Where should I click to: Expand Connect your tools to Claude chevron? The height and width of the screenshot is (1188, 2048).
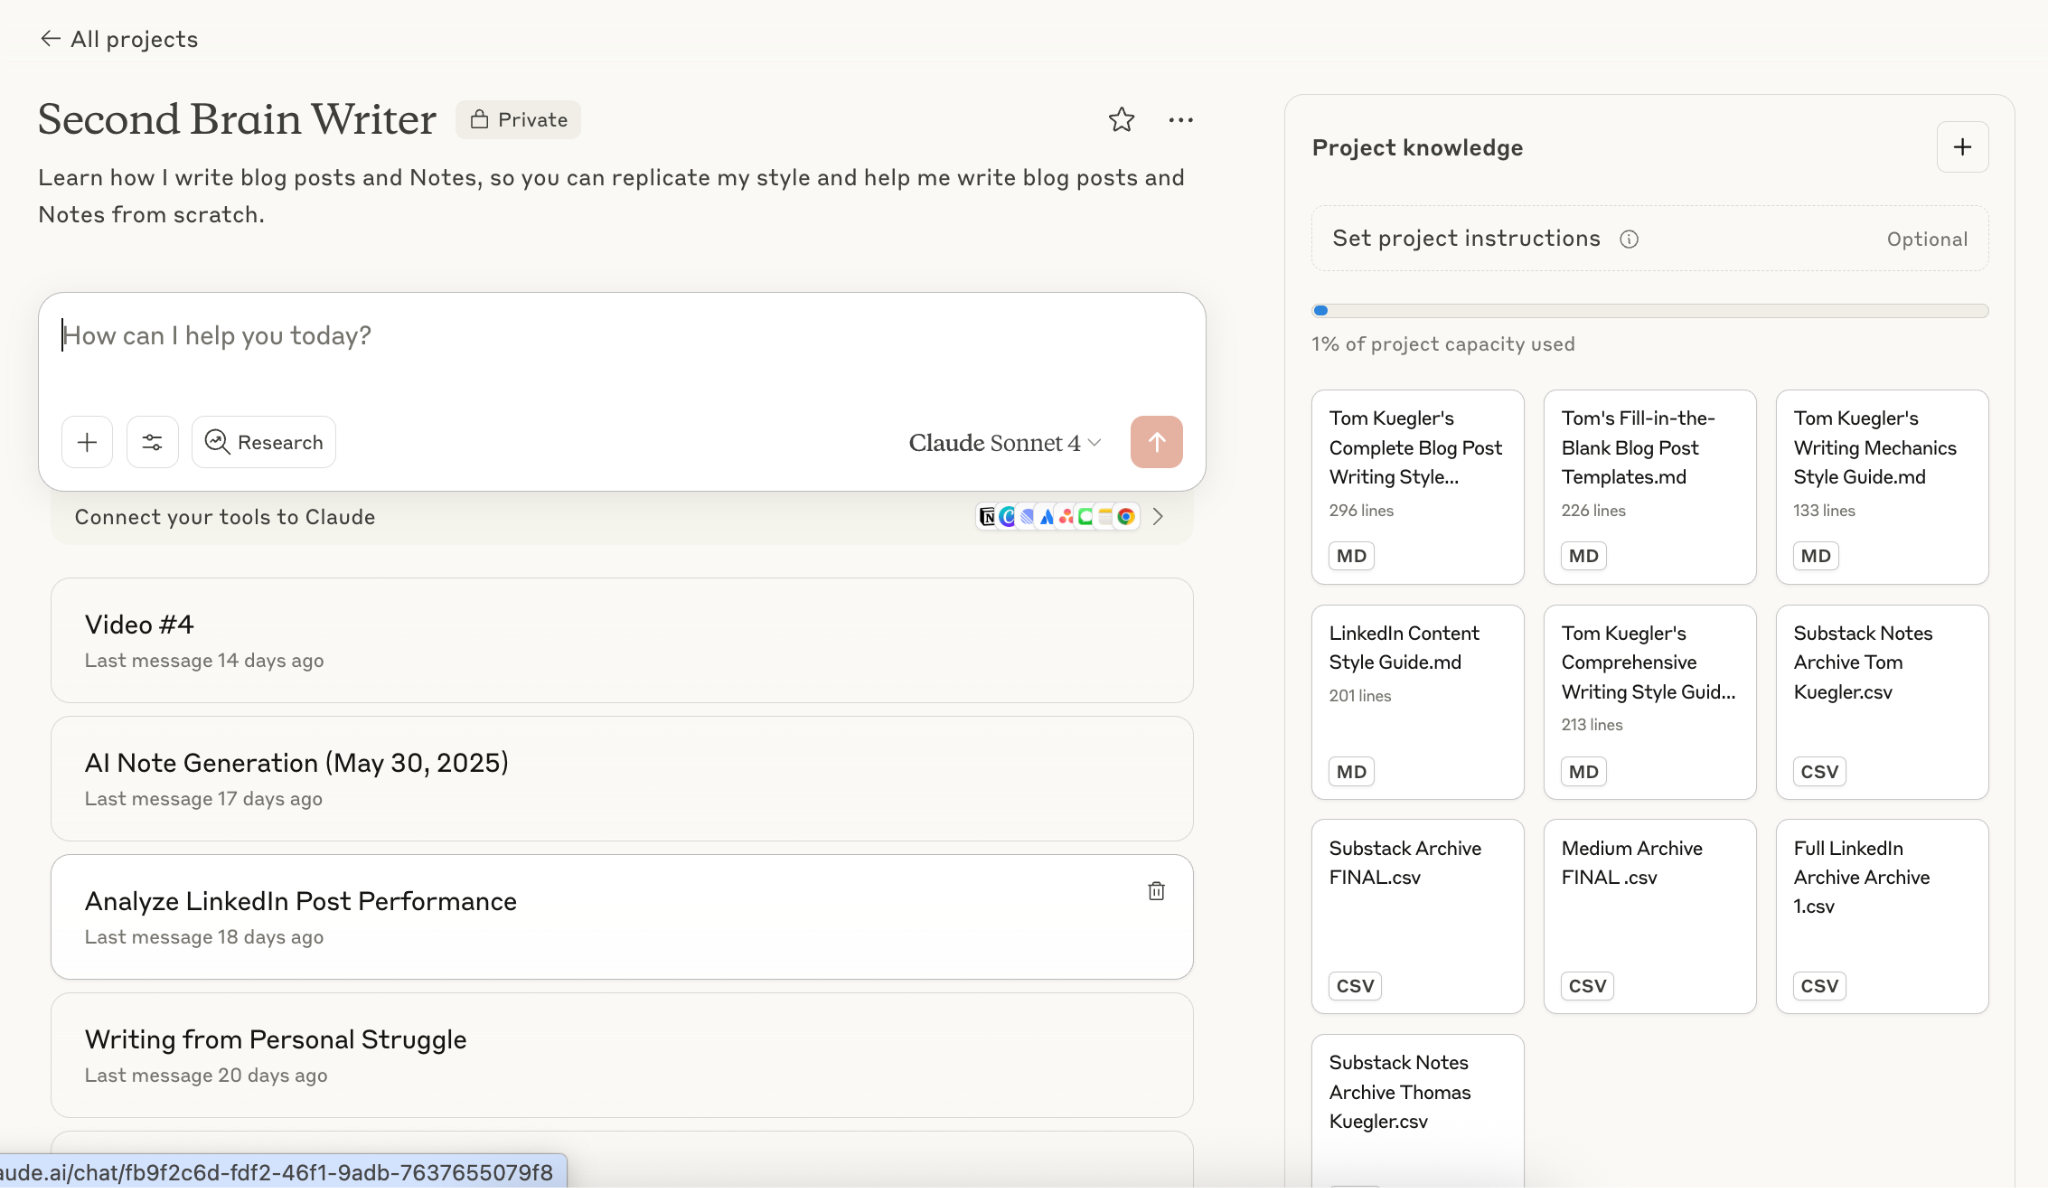click(x=1158, y=517)
